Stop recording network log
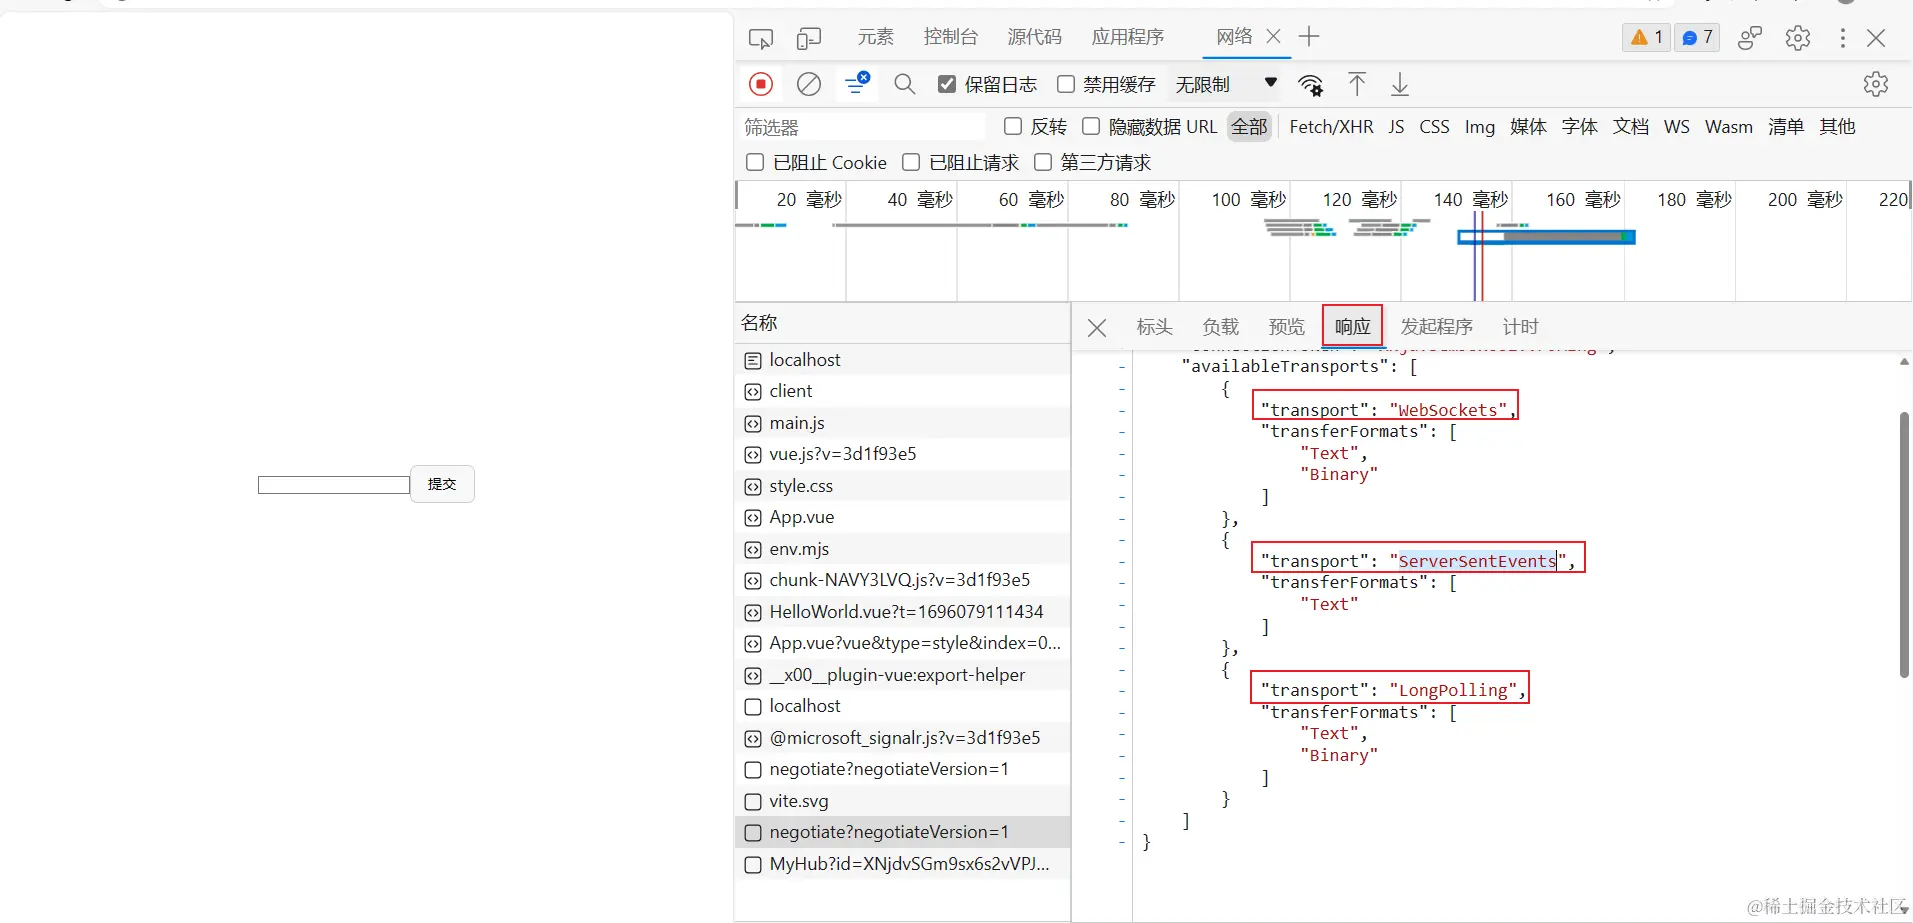 (x=761, y=84)
